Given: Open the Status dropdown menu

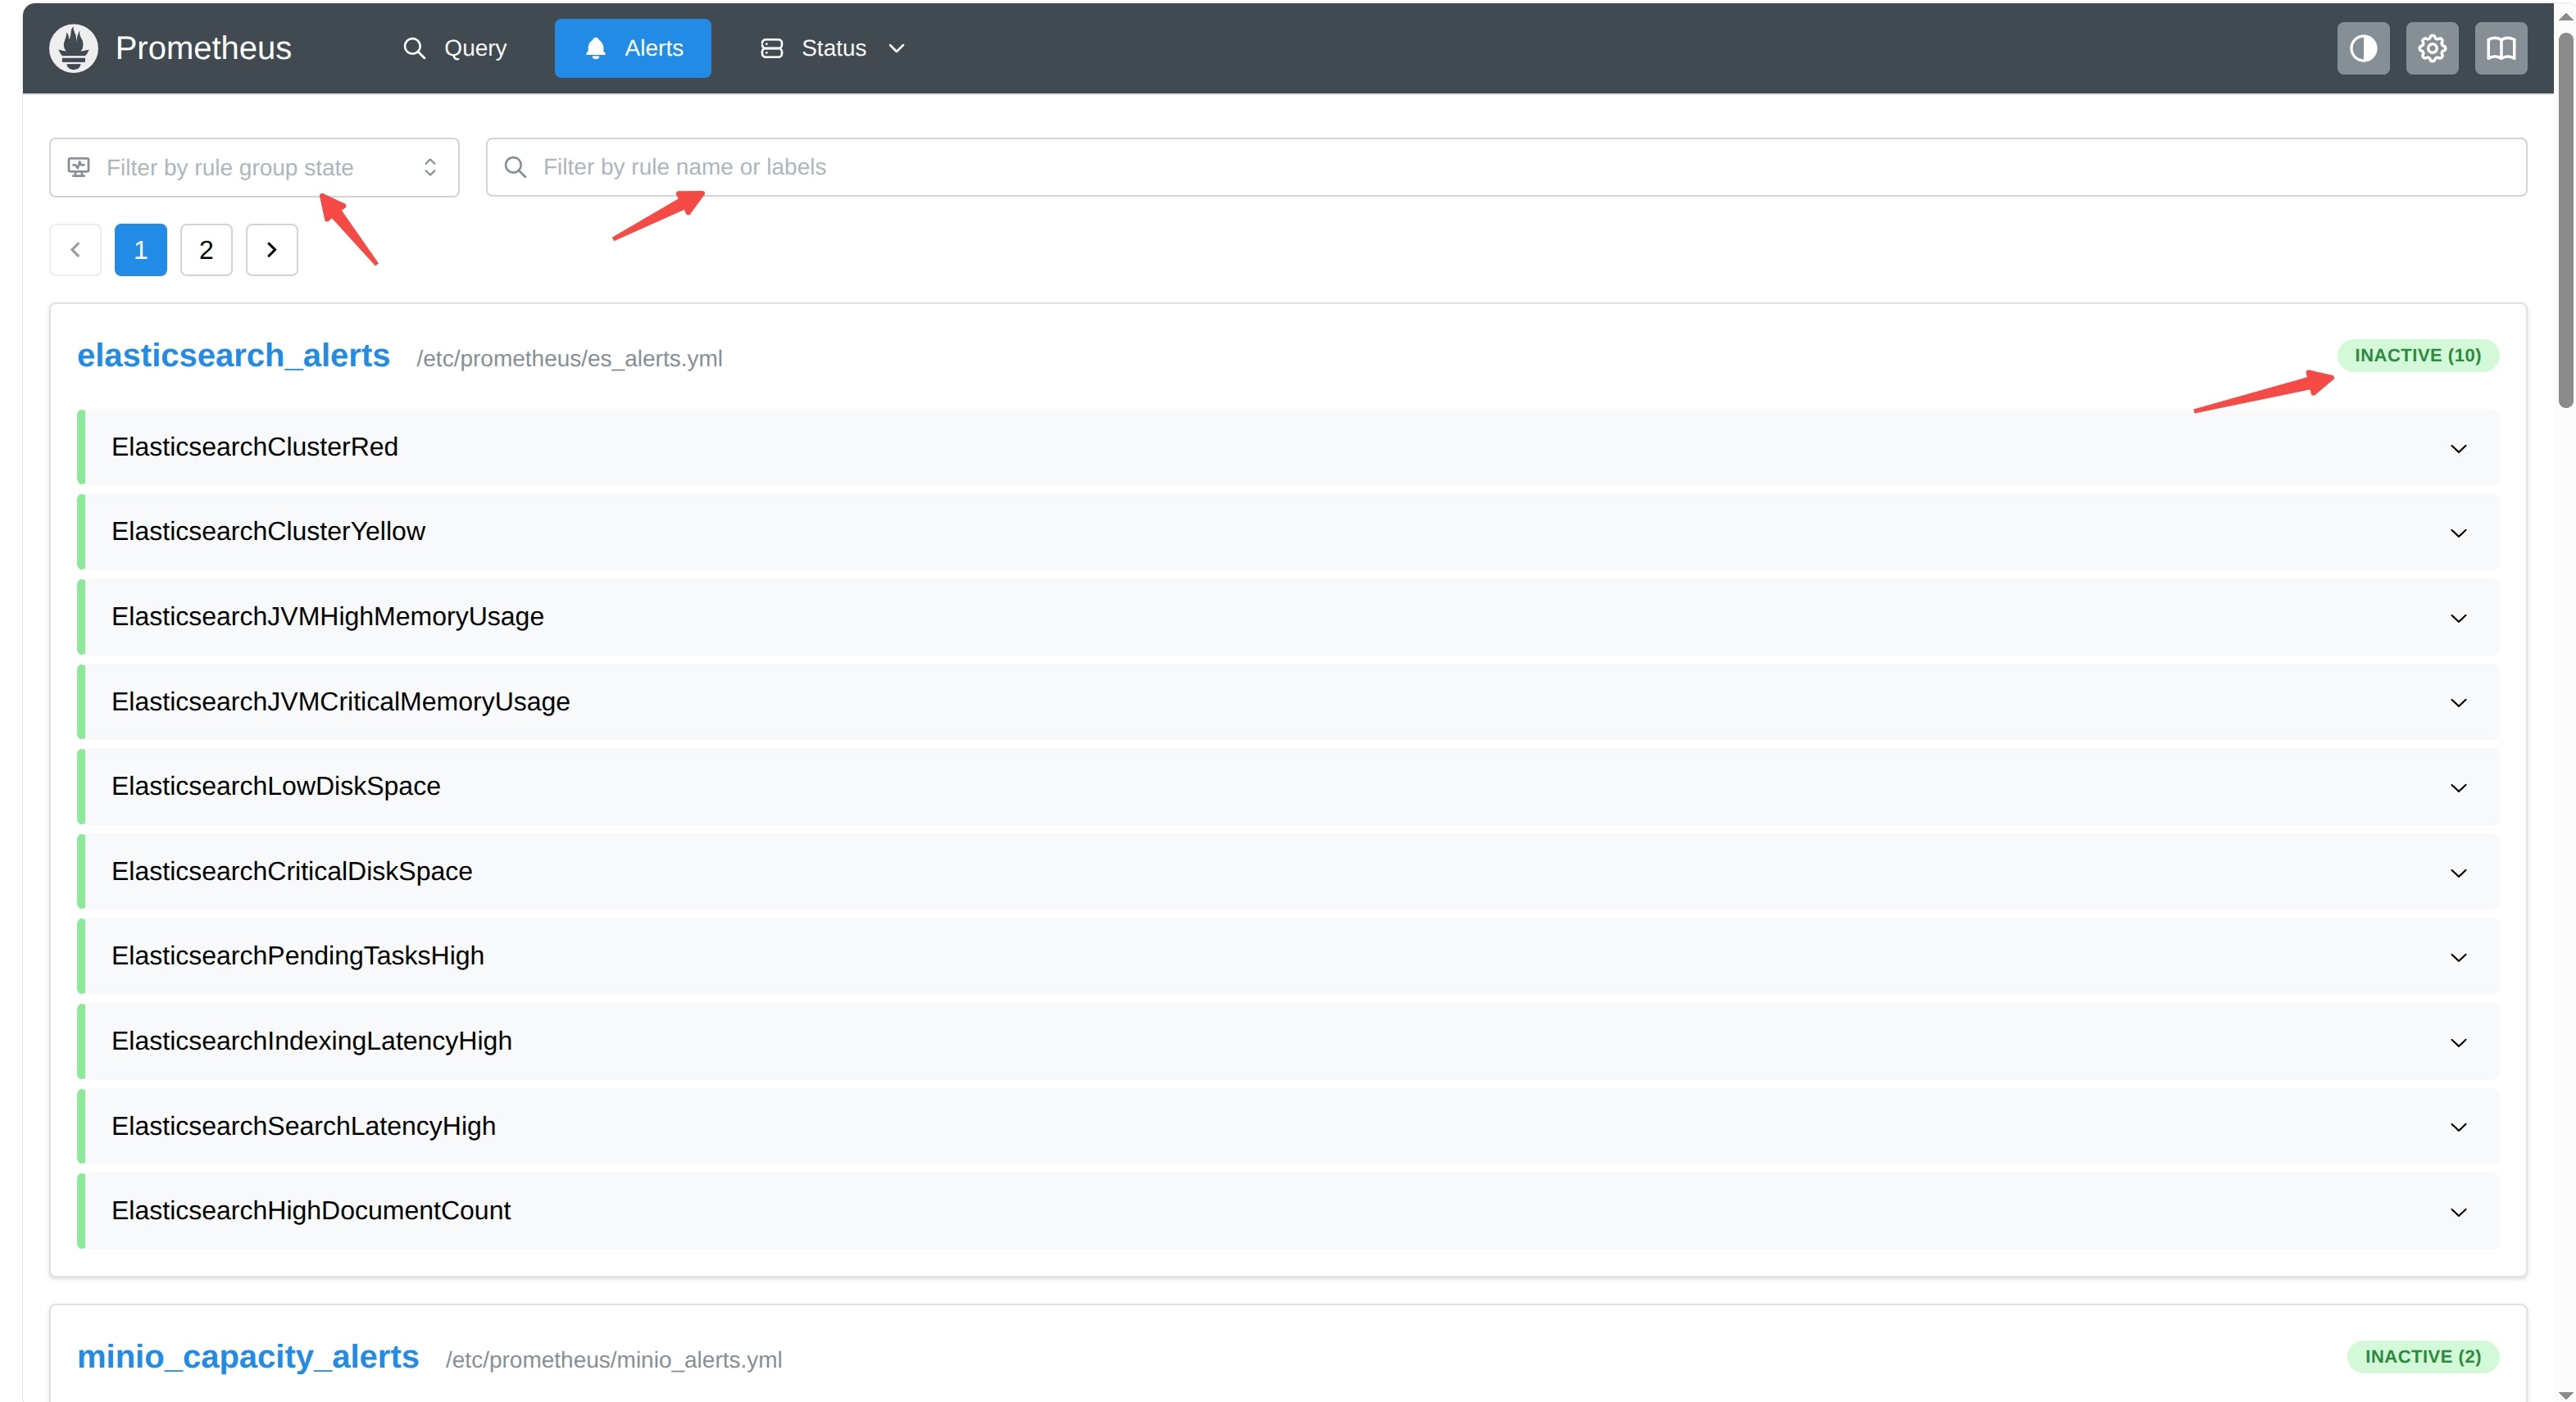Looking at the screenshot, I should [x=833, y=48].
